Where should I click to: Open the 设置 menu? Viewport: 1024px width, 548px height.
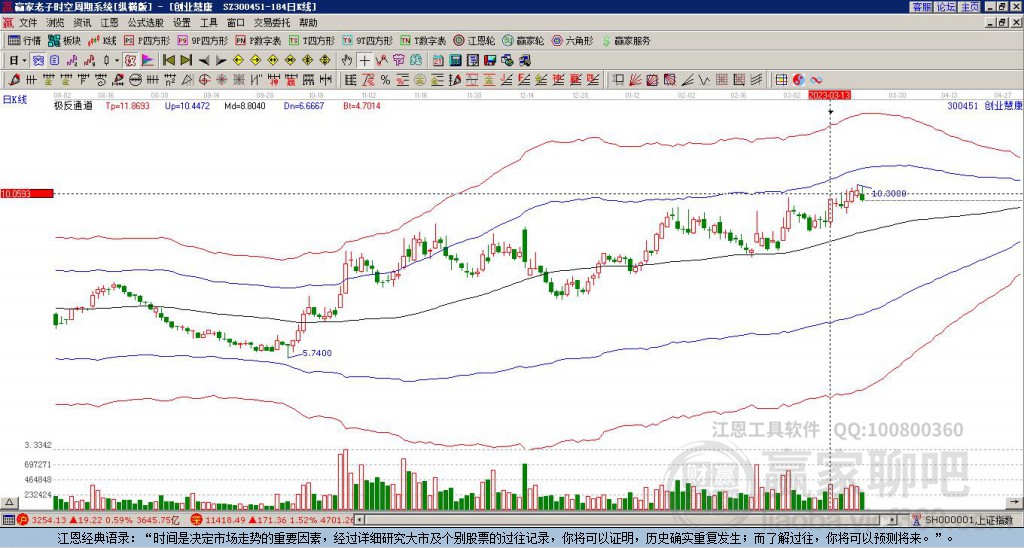coord(182,23)
